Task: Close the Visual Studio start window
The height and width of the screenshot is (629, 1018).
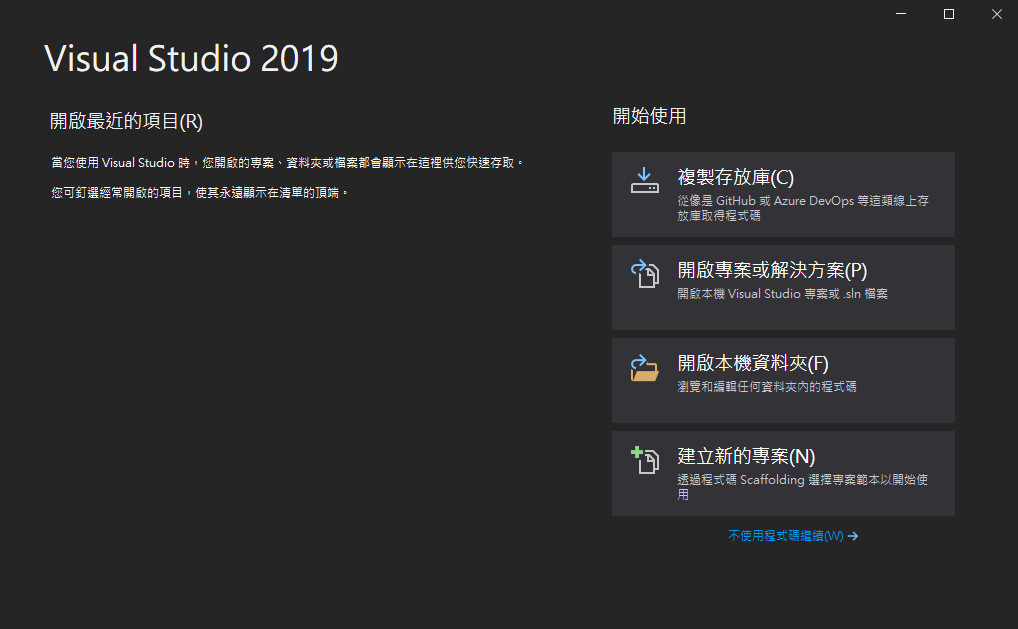Action: click(997, 14)
